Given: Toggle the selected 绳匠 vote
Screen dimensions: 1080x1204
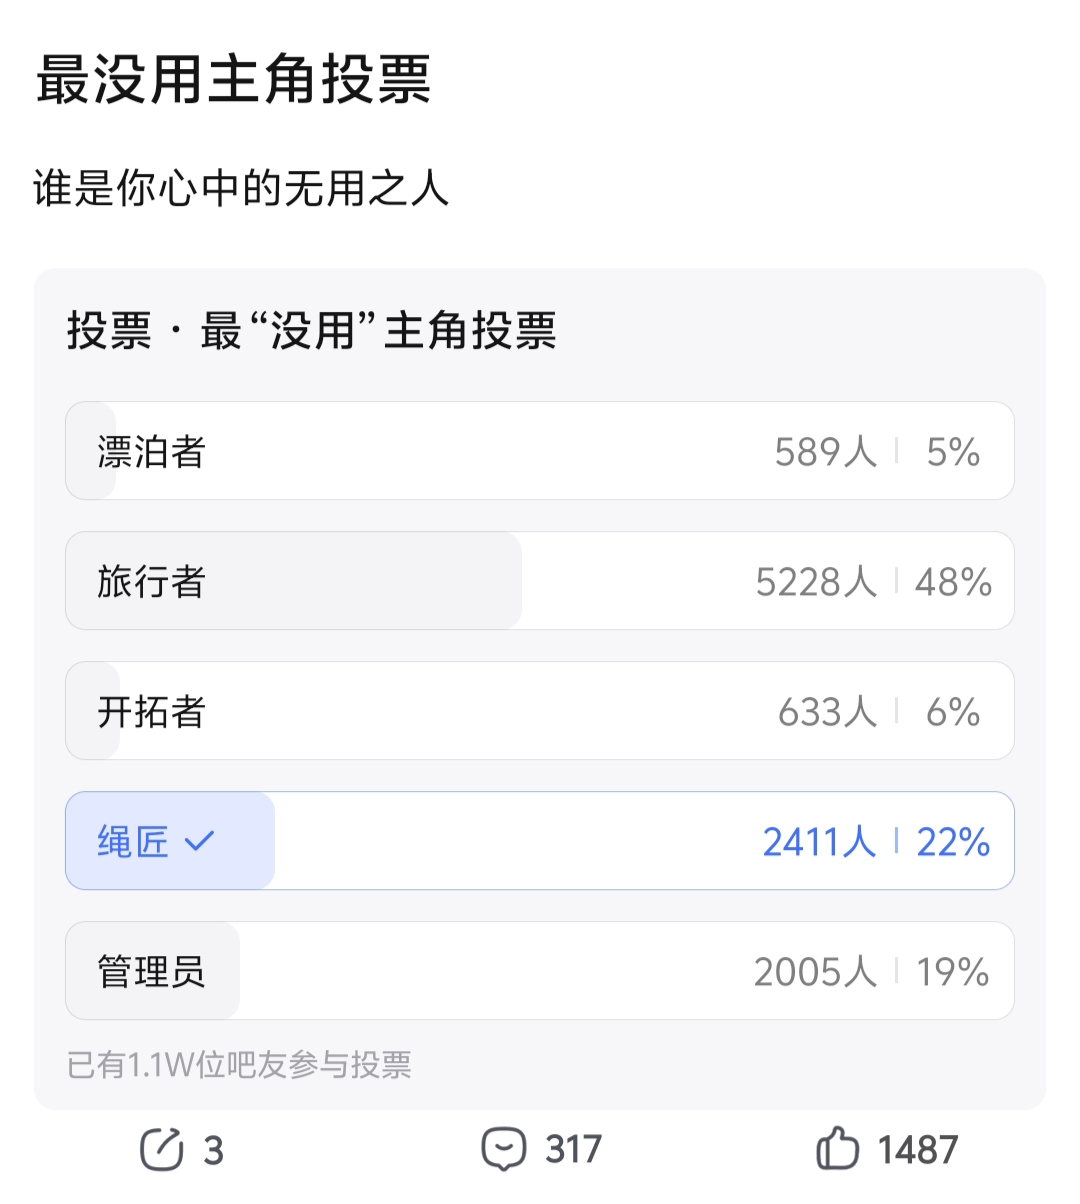Looking at the screenshot, I should point(540,841).
